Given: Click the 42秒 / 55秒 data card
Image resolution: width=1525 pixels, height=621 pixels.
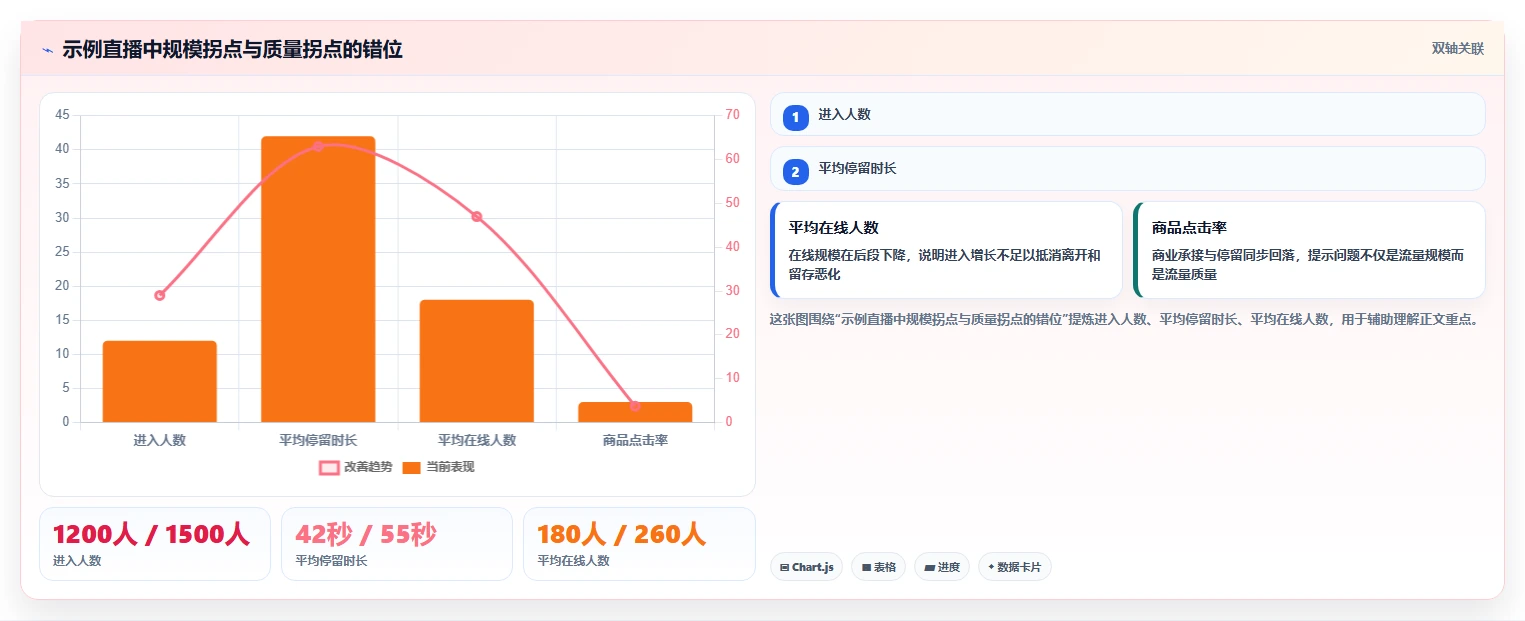Looking at the screenshot, I should 397,544.
